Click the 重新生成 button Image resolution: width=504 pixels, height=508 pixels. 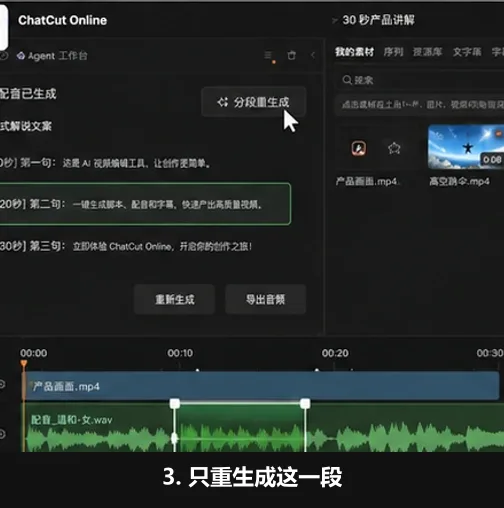click(174, 299)
